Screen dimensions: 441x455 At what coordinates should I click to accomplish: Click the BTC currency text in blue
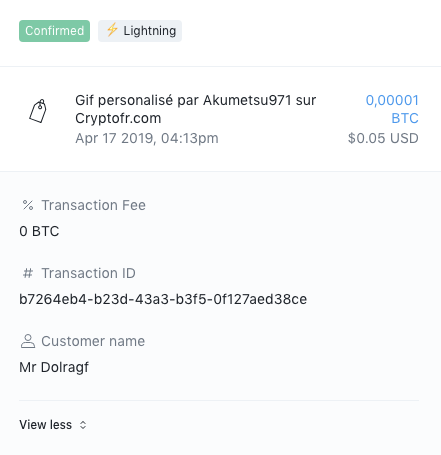405,118
